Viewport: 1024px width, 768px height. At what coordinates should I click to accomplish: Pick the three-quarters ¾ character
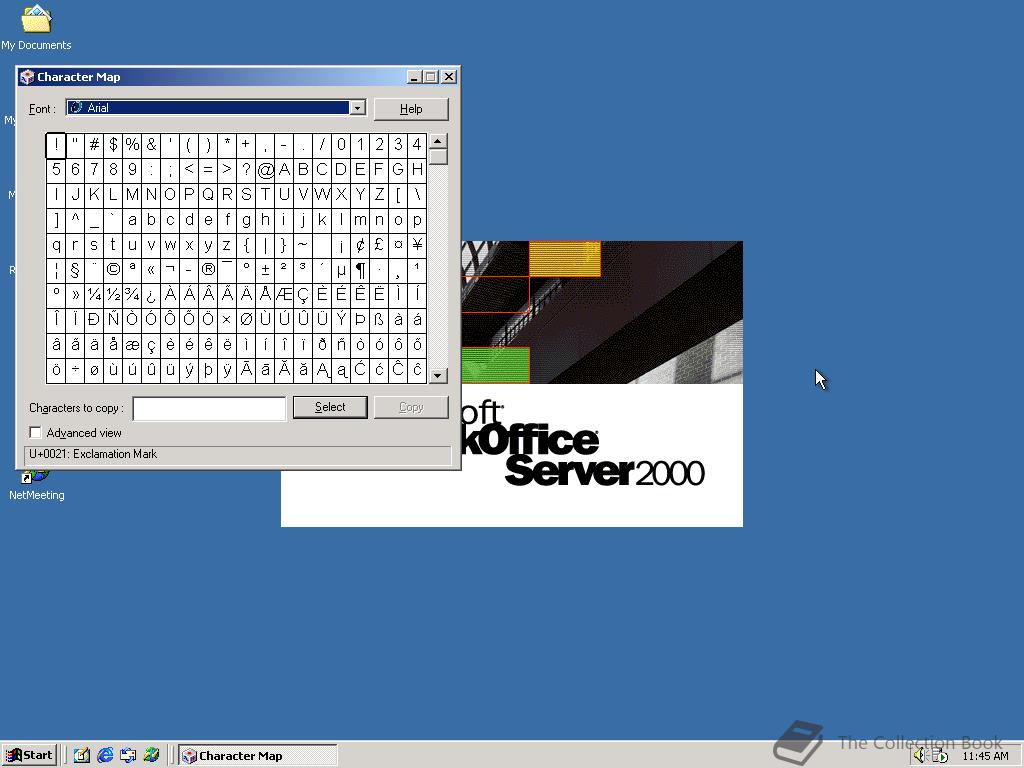pos(132,295)
